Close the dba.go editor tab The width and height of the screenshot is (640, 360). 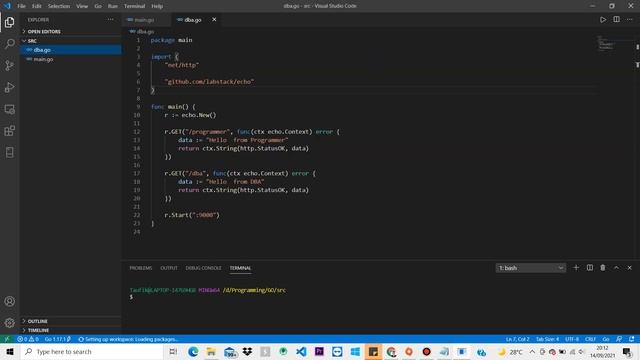pos(214,20)
